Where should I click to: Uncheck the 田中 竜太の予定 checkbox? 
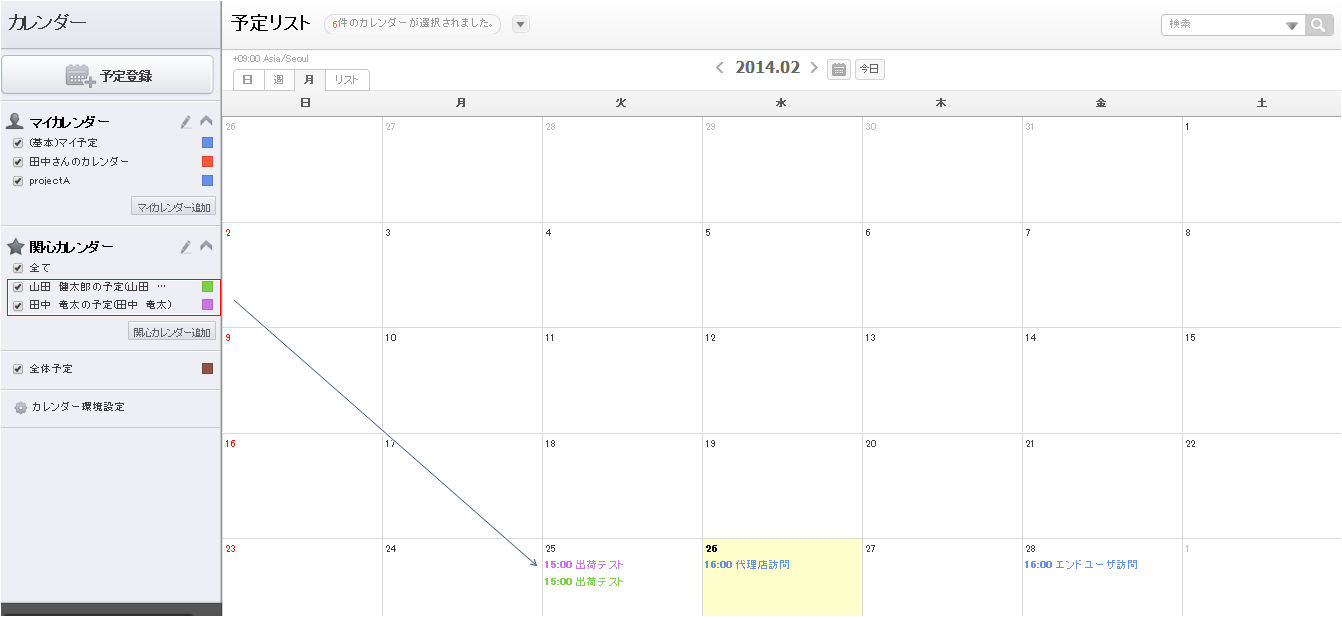pyautogui.click(x=18, y=305)
